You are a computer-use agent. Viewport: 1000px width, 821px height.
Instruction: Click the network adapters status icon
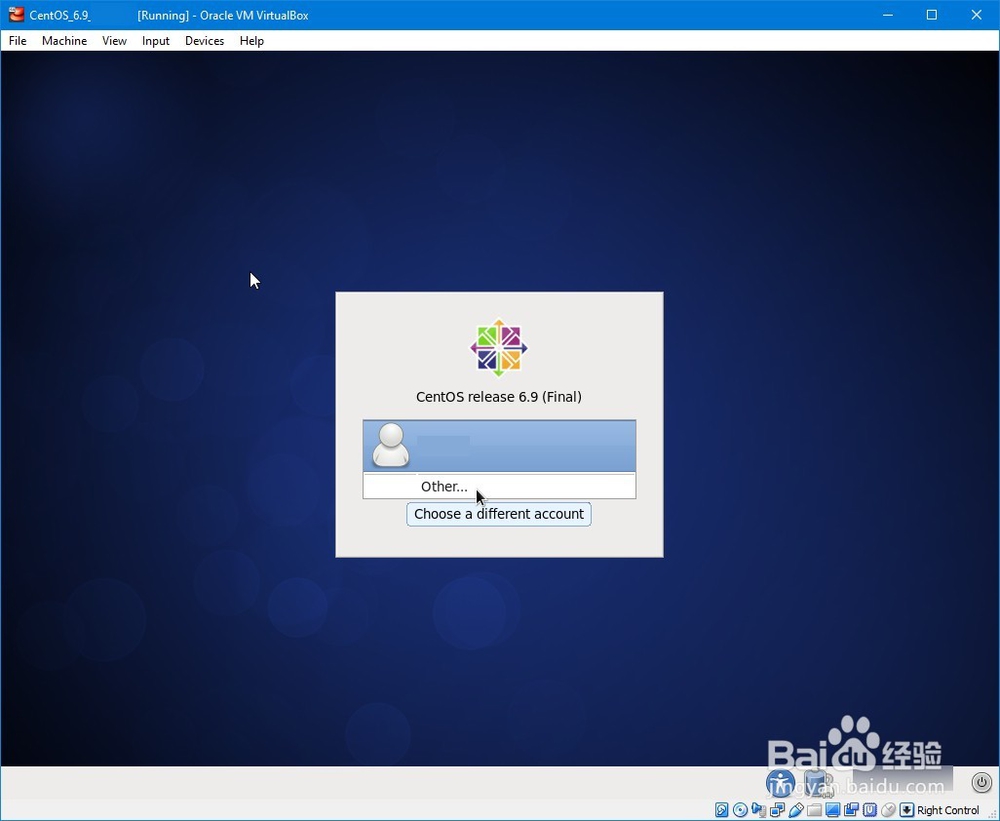tap(777, 810)
